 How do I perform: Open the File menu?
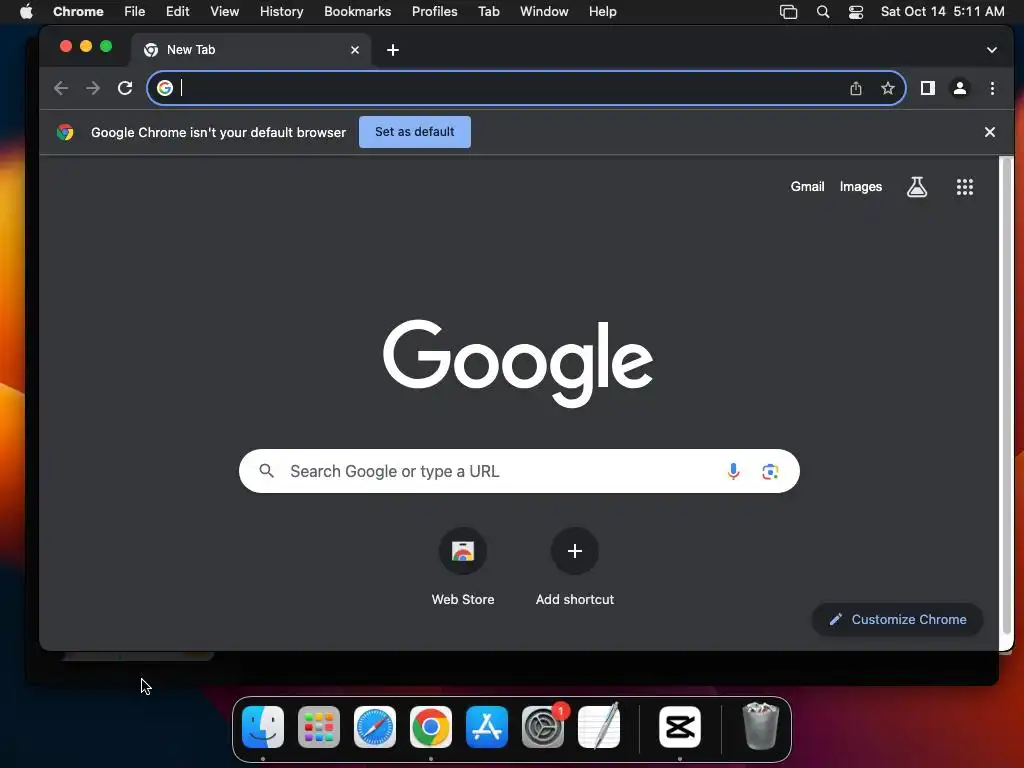(x=135, y=12)
